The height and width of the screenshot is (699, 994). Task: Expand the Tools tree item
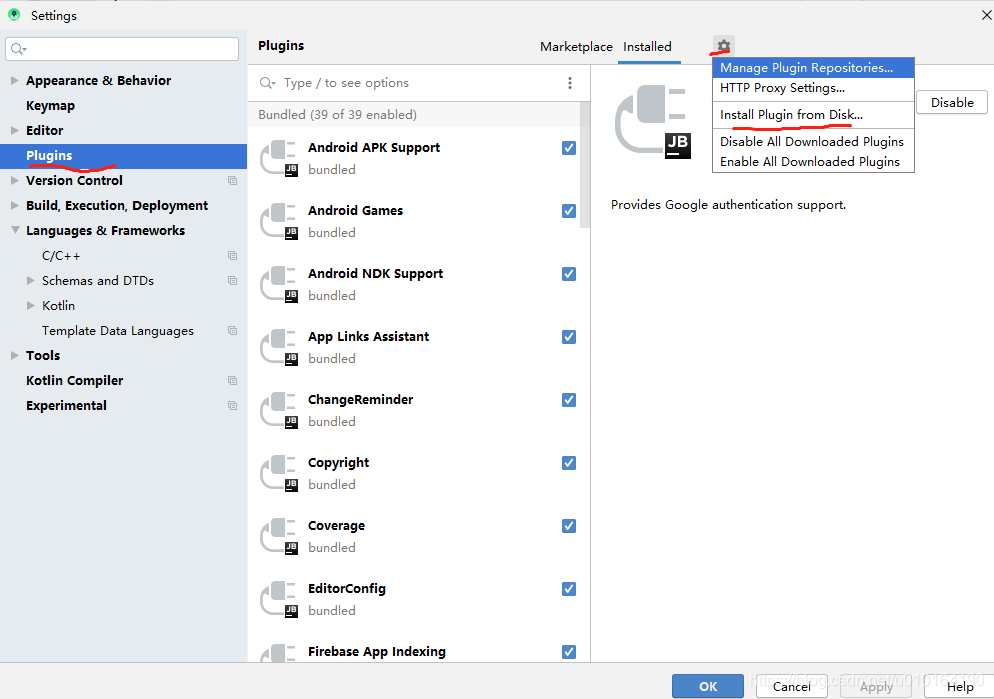tap(14, 355)
